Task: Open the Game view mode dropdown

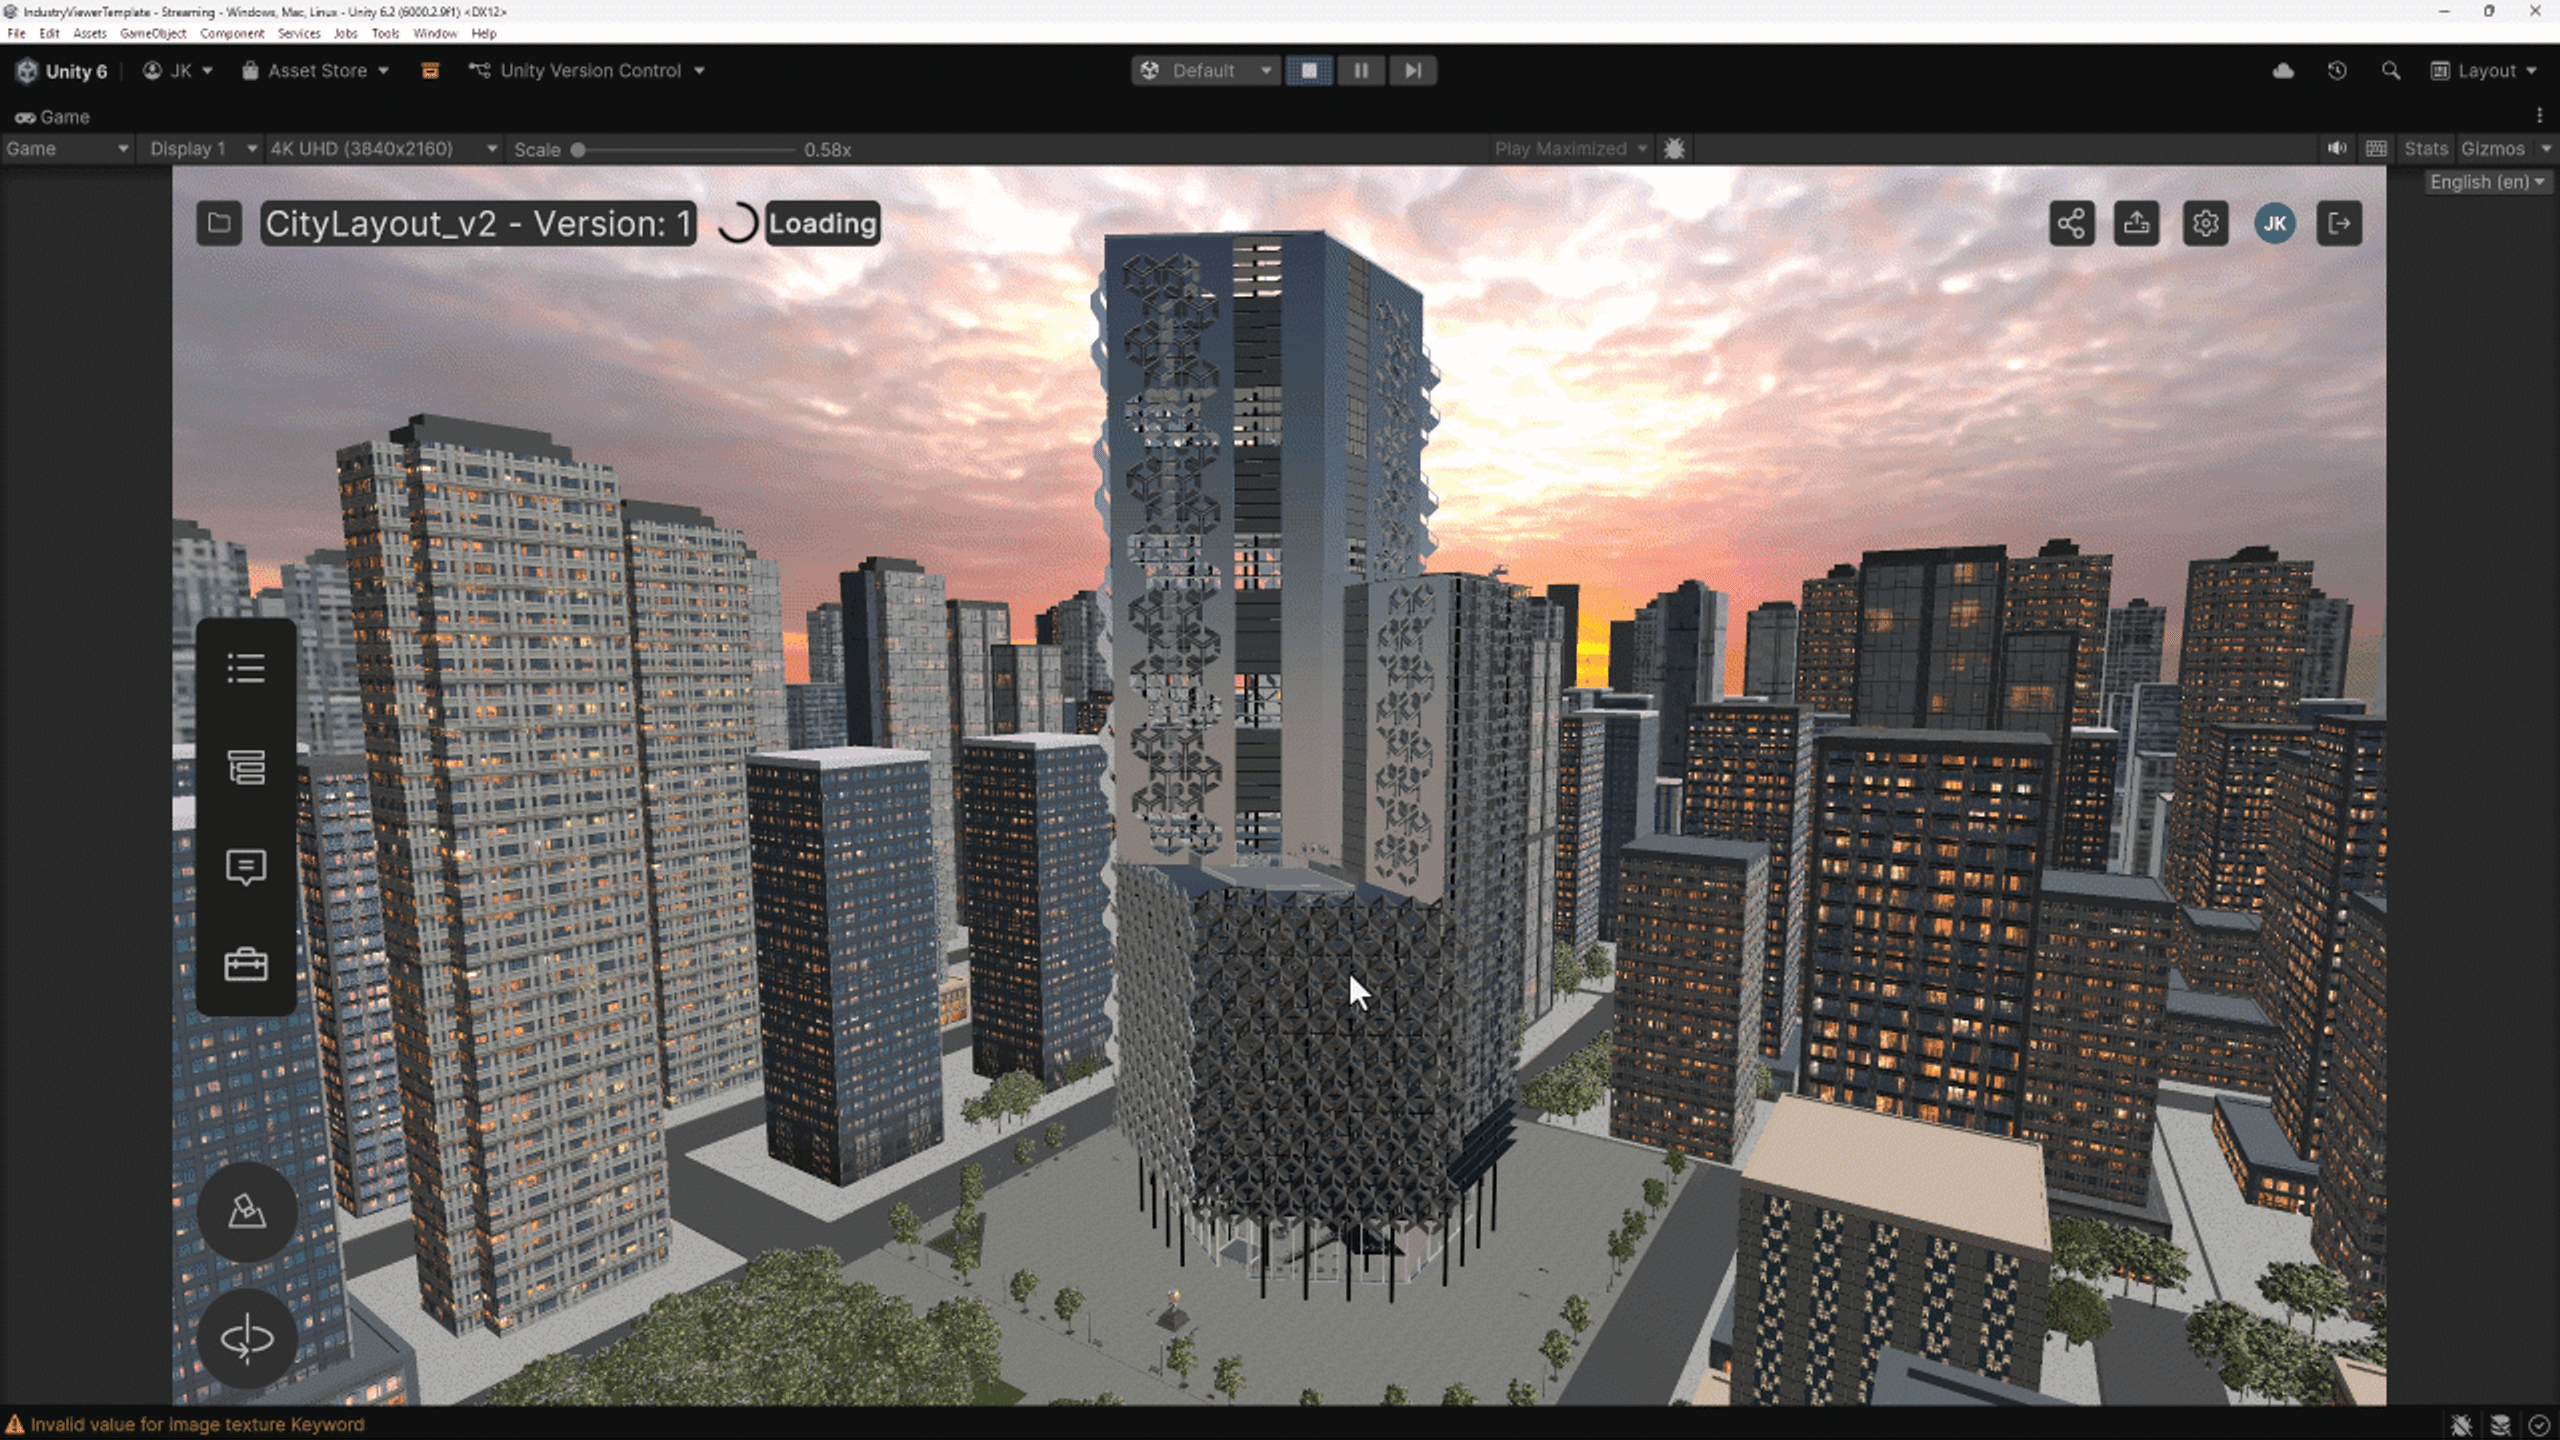Action: click(67, 149)
